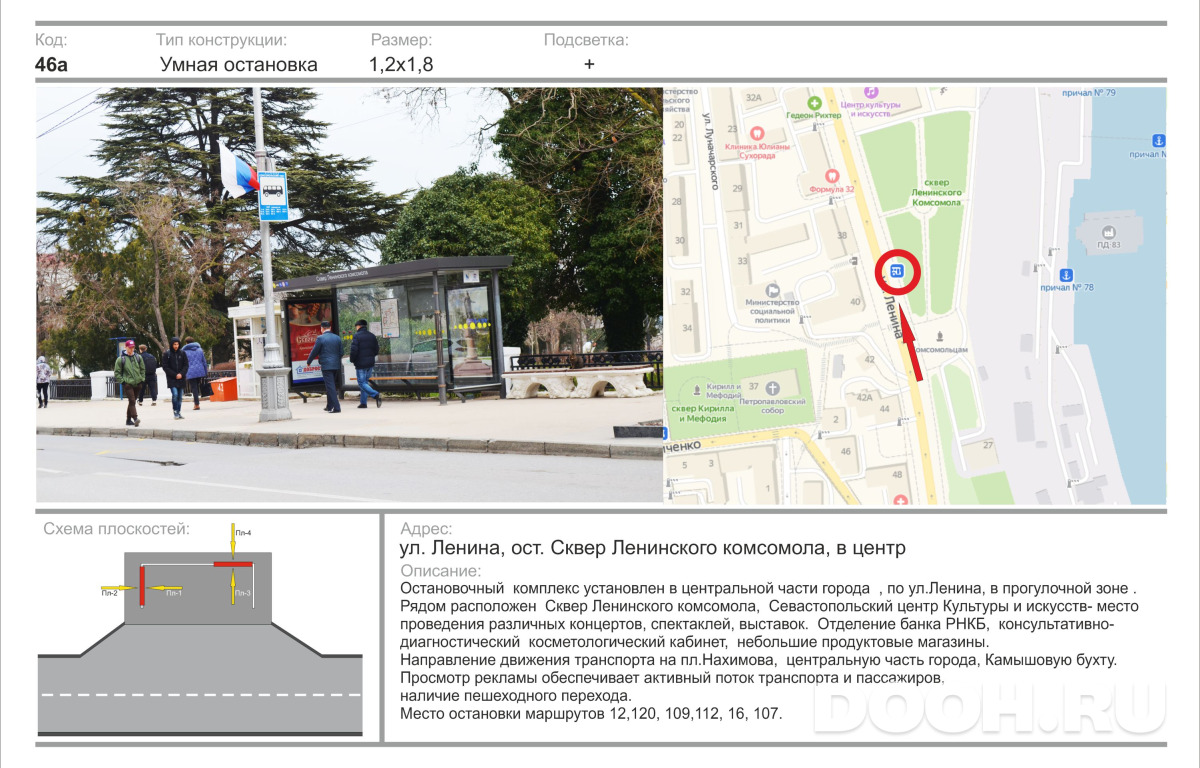Click building number 32А on the map
The width and height of the screenshot is (1200, 768).
(753, 97)
